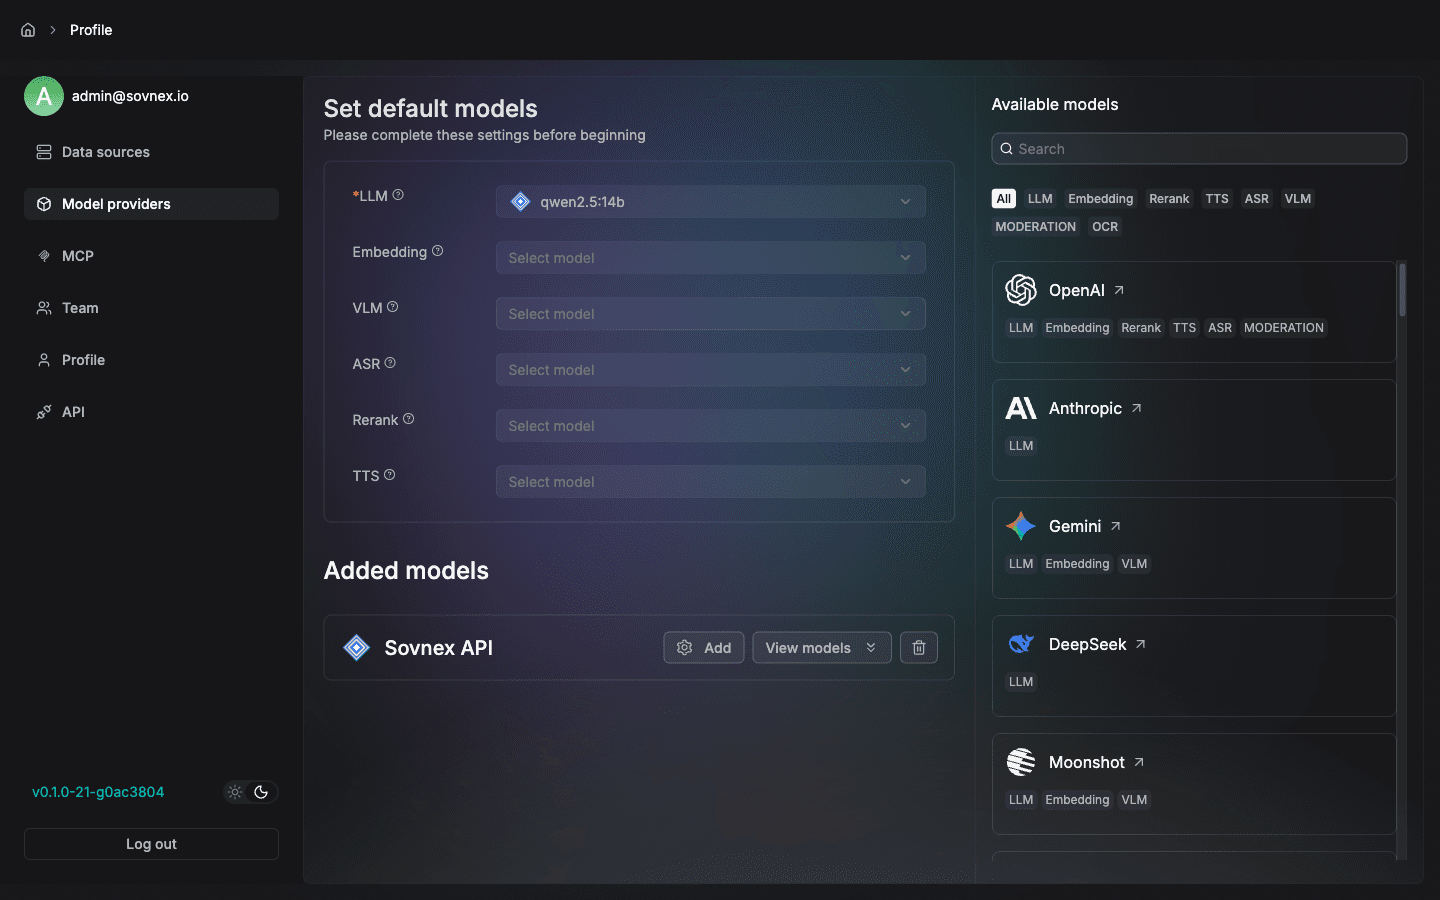This screenshot has width=1440, height=900.
Task: Open Moonshot external link arrow
Action: click(x=1139, y=762)
